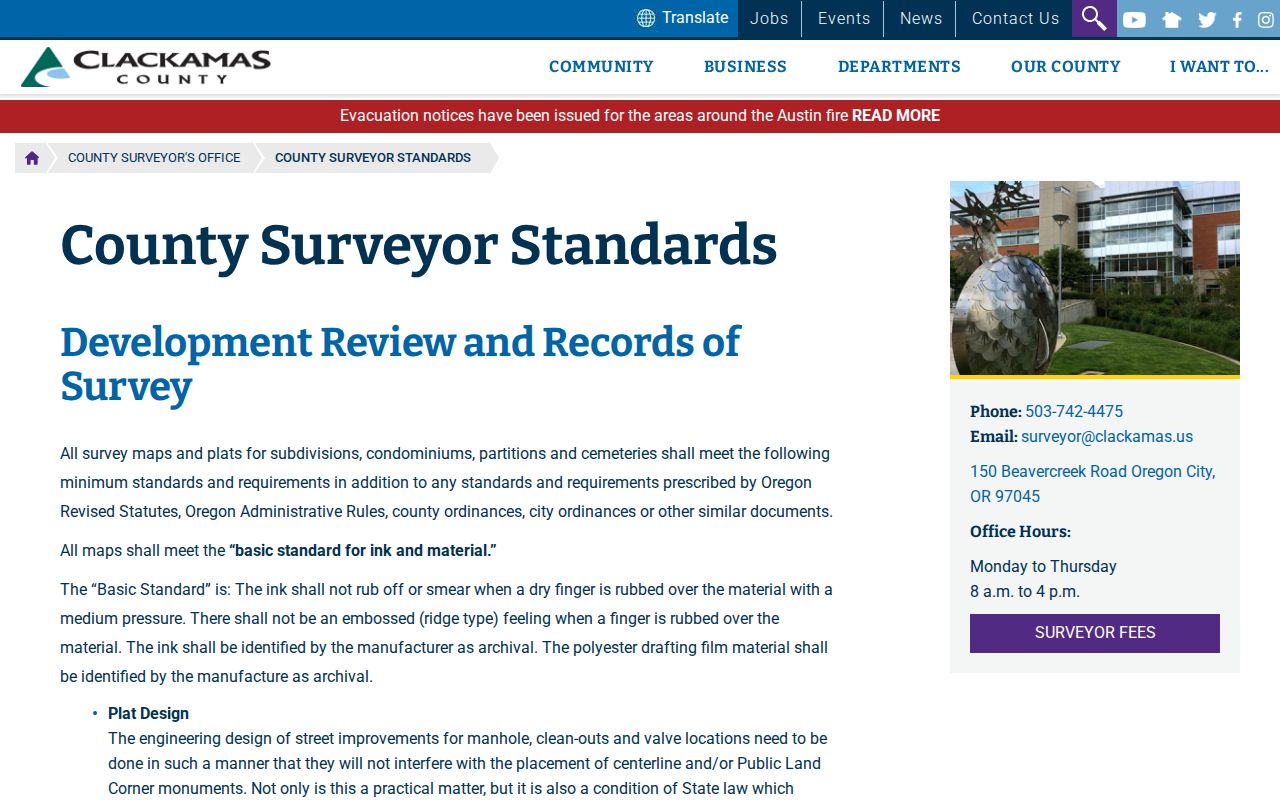Viewport: 1280px width, 800px height.
Task: Open the search magnifier icon
Action: [x=1094, y=18]
